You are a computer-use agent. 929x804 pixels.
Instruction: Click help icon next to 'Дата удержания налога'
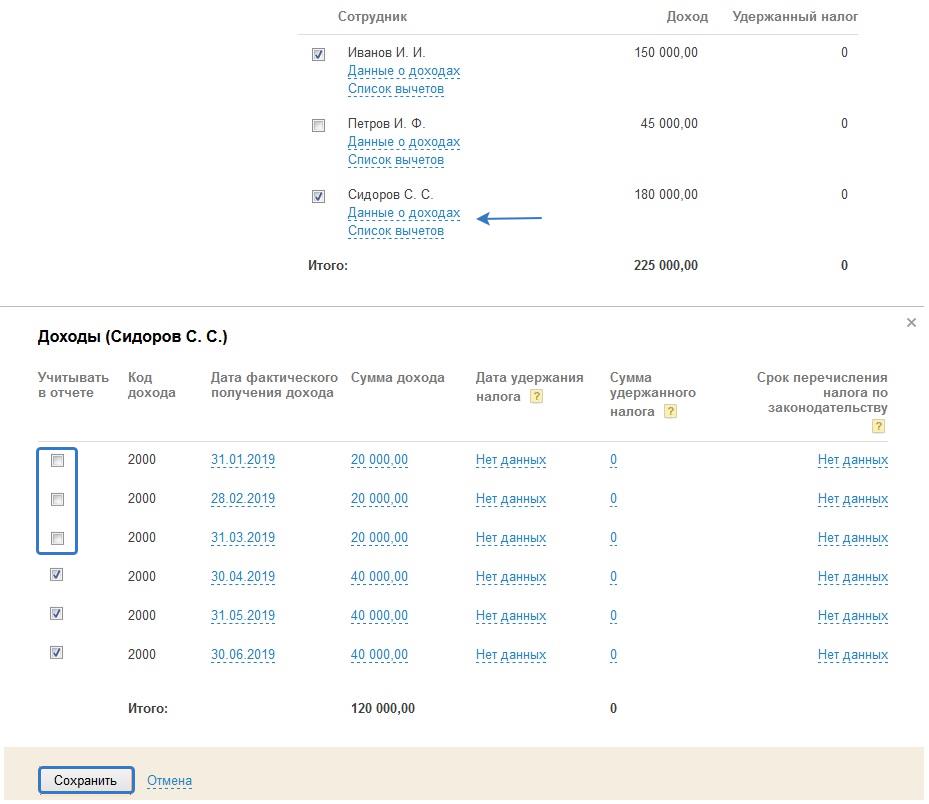tap(536, 397)
